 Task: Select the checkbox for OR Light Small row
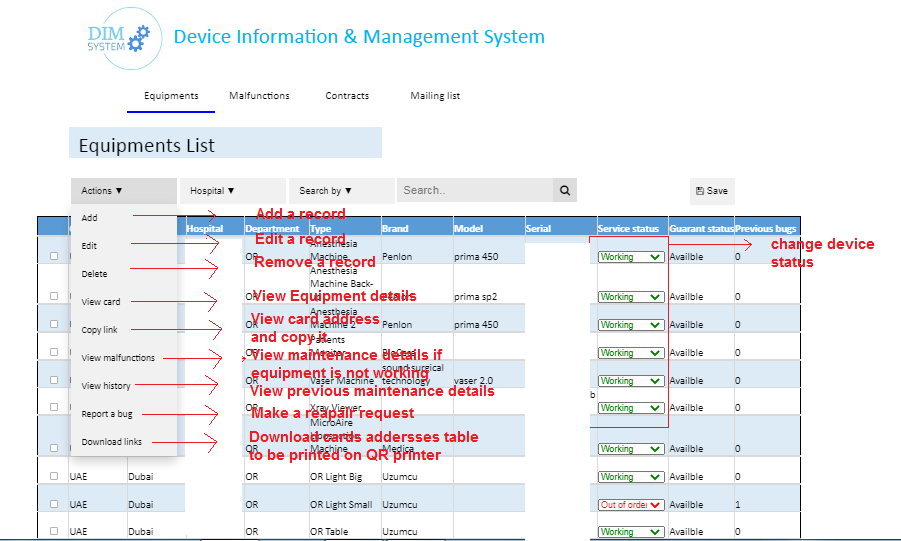pyautogui.click(x=54, y=505)
